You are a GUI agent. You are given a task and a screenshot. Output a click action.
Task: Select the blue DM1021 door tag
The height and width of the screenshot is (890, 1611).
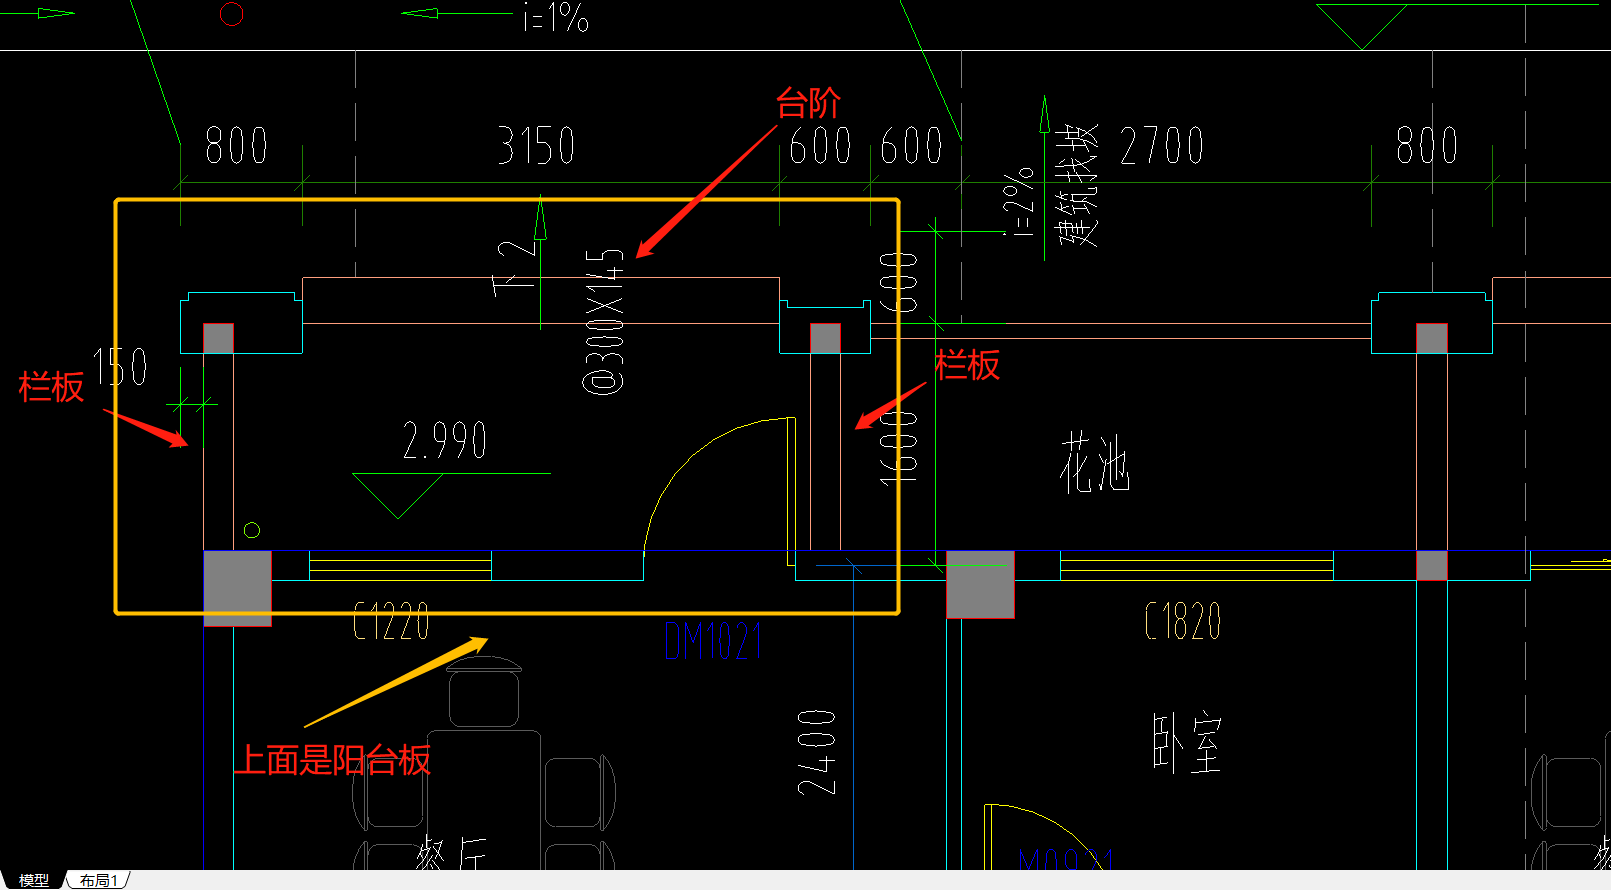(x=714, y=641)
